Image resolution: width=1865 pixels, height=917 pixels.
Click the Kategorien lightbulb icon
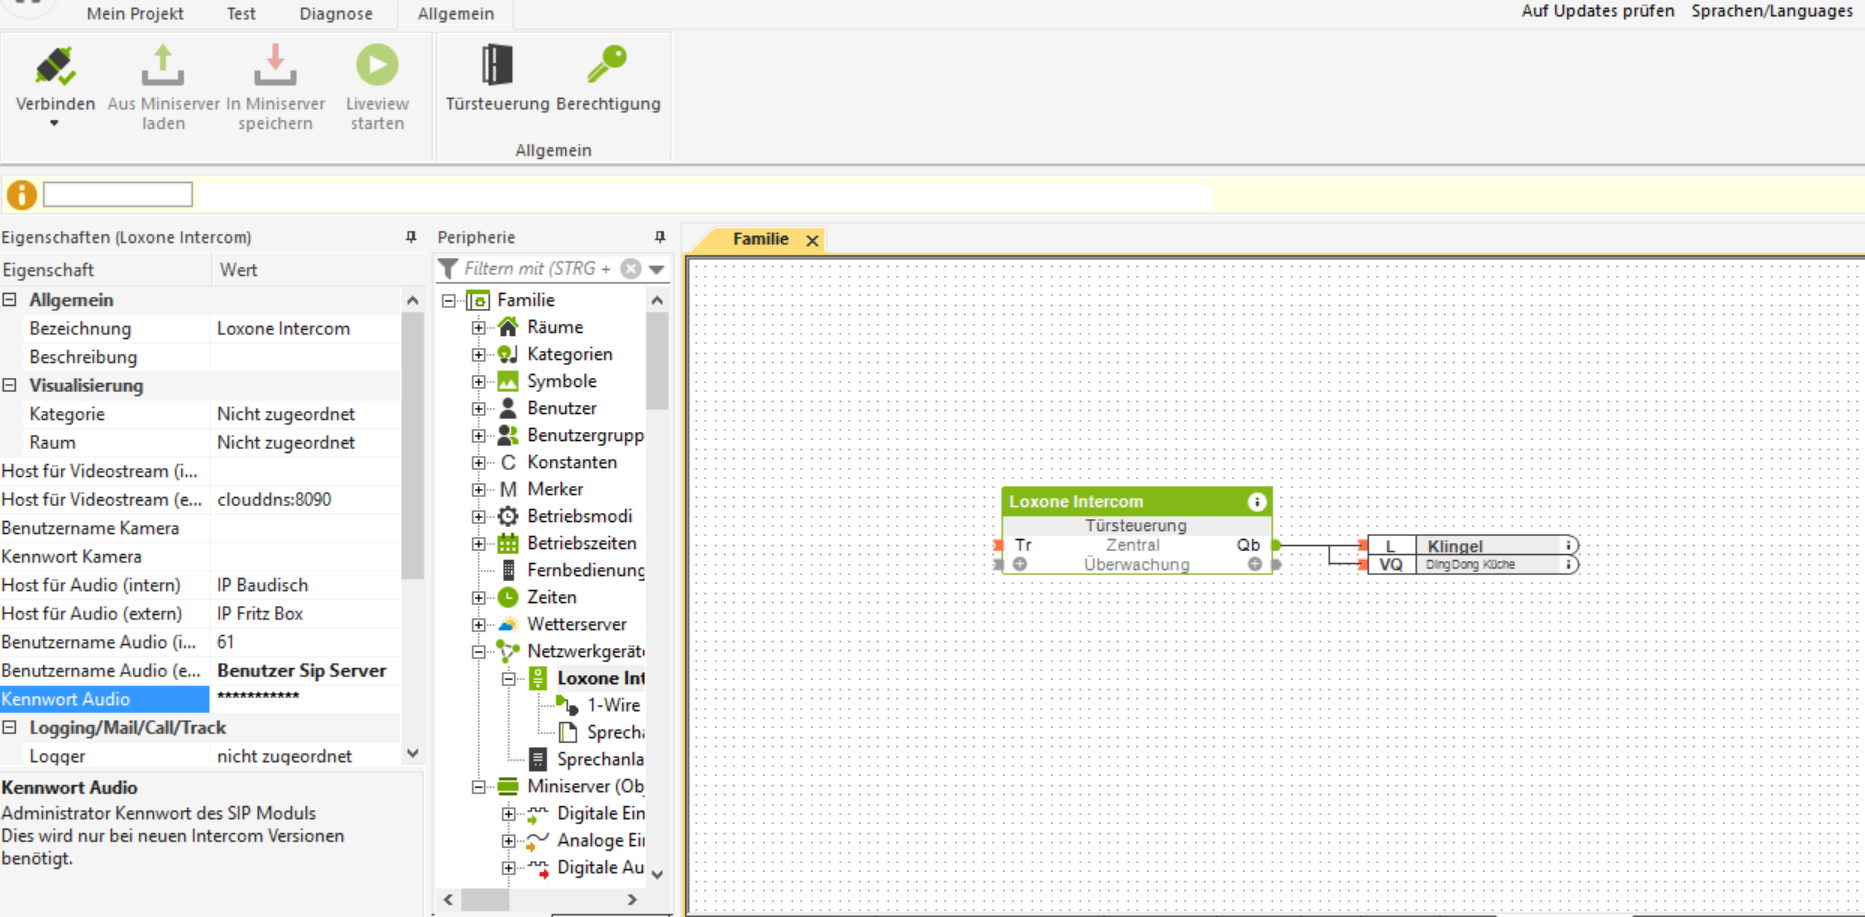point(508,354)
